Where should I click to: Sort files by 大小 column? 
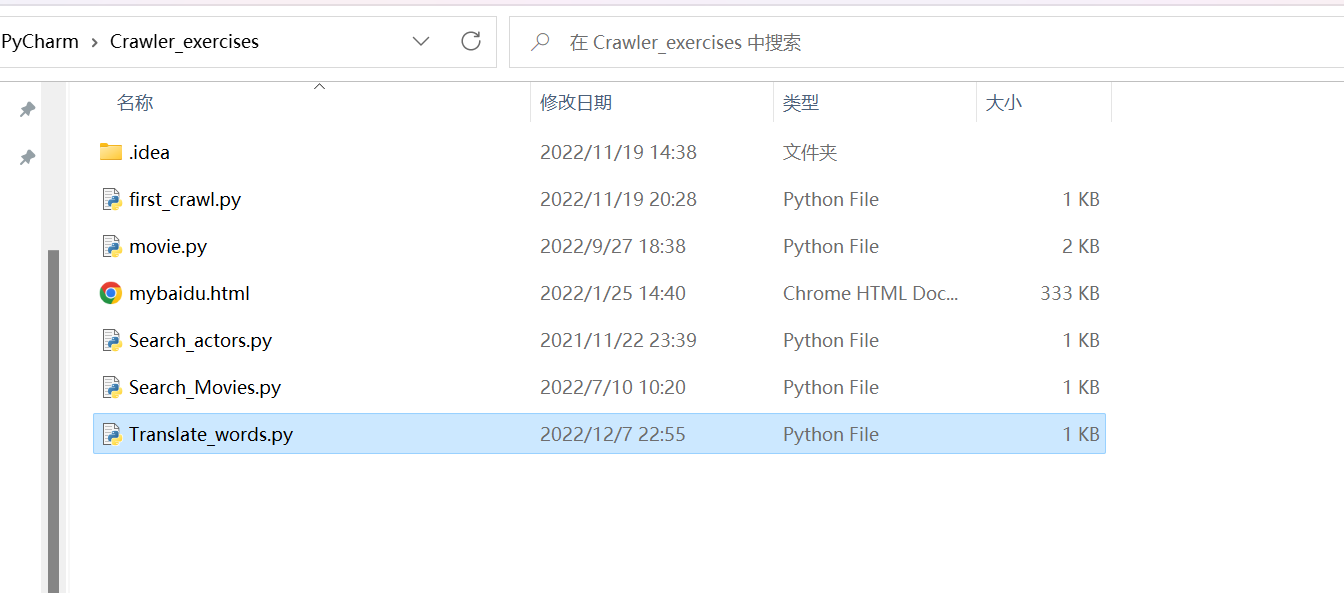[1003, 102]
